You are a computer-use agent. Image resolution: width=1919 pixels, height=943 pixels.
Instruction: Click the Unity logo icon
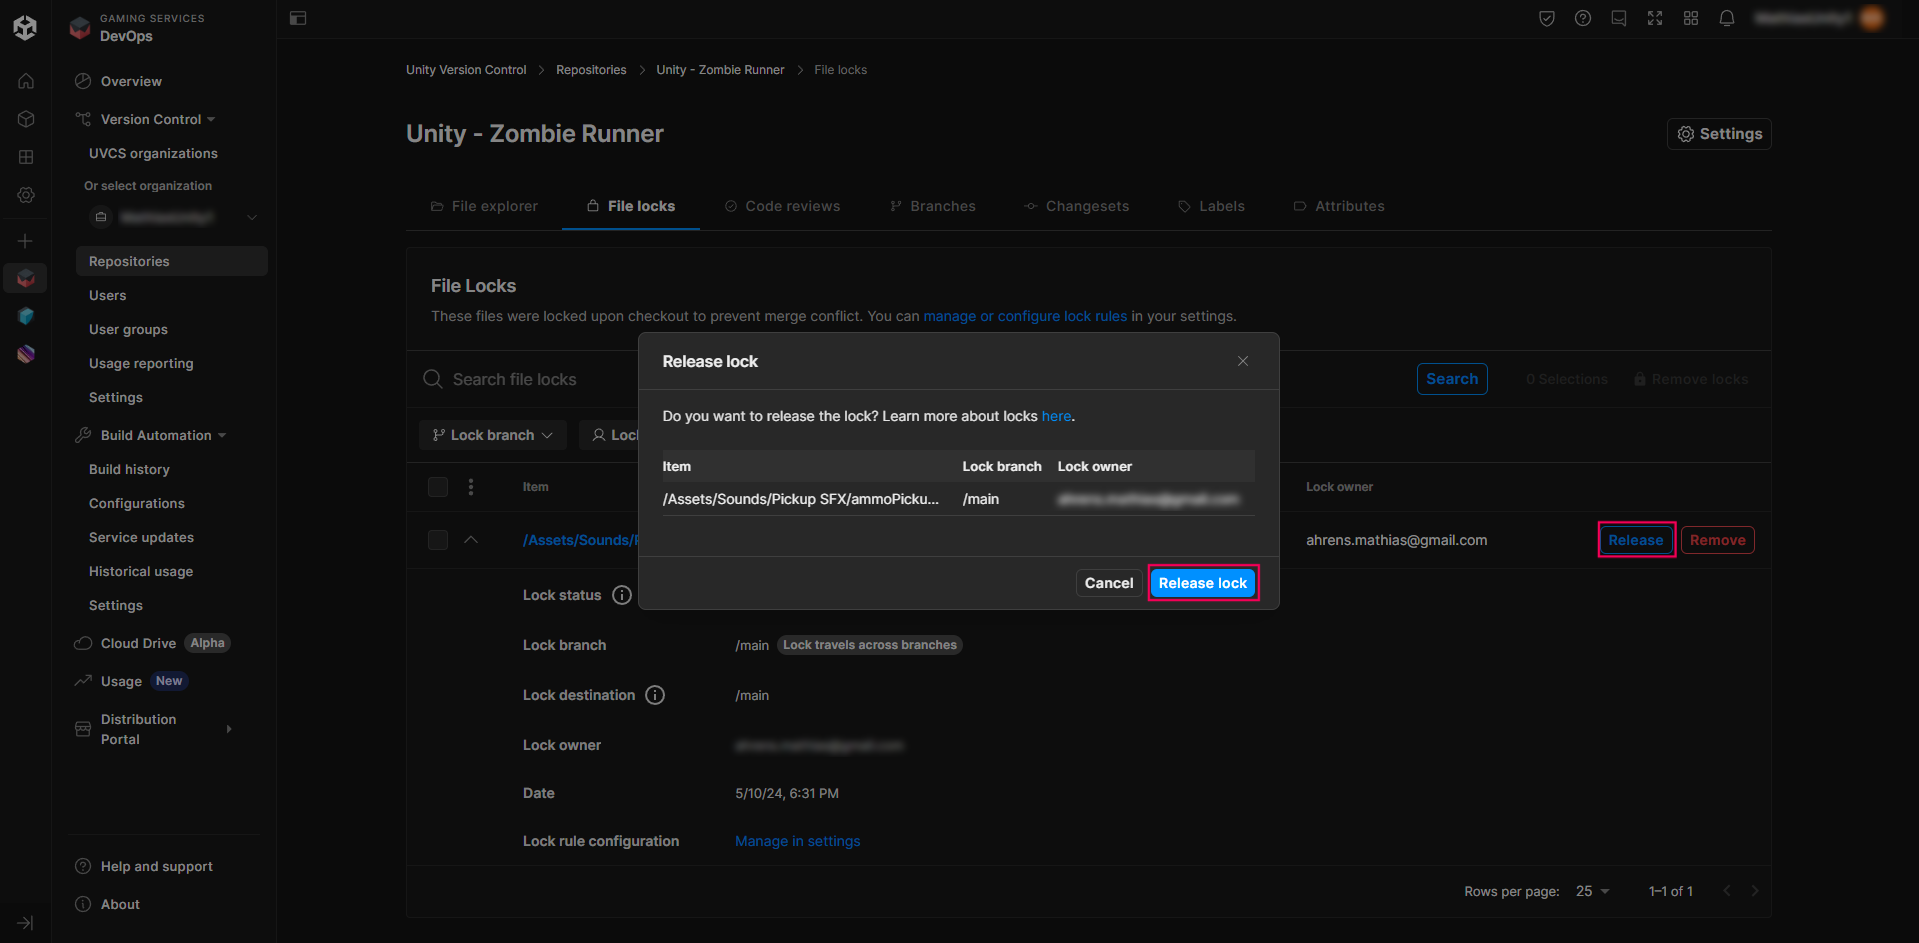coord(25,27)
